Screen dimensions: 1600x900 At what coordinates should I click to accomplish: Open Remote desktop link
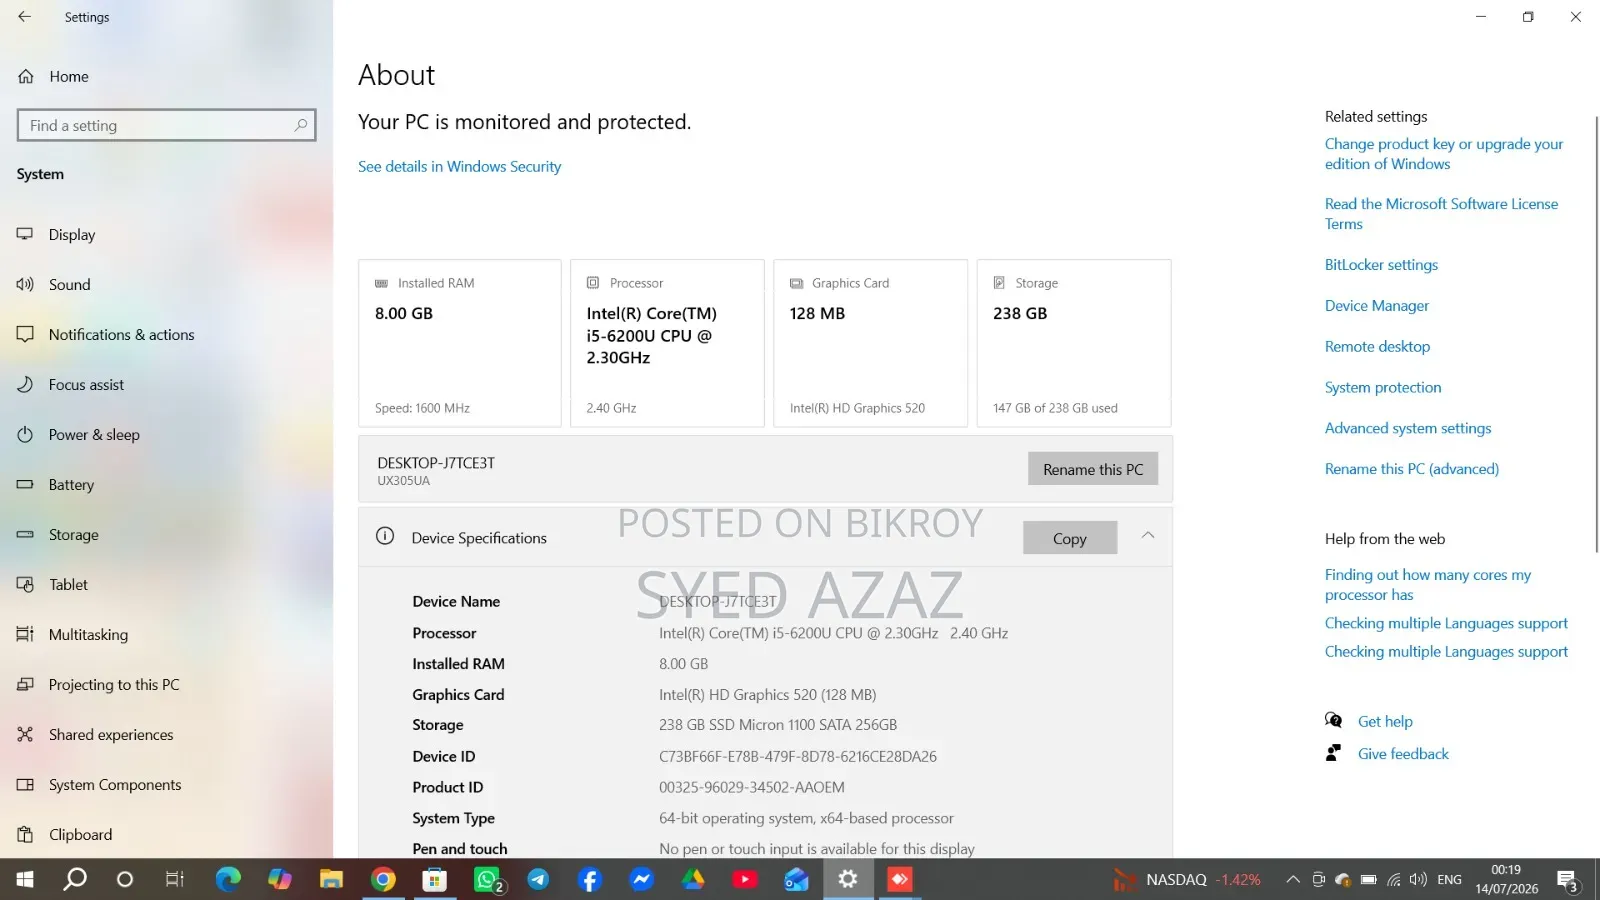pyautogui.click(x=1377, y=347)
